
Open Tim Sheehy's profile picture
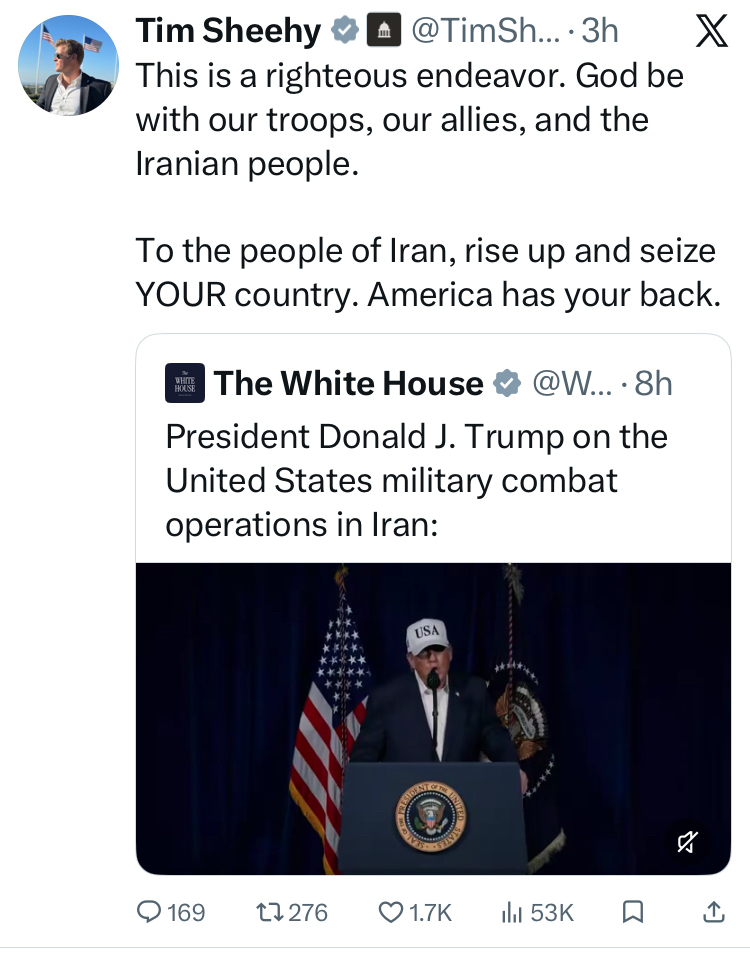pyautogui.click(x=68, y=65)
